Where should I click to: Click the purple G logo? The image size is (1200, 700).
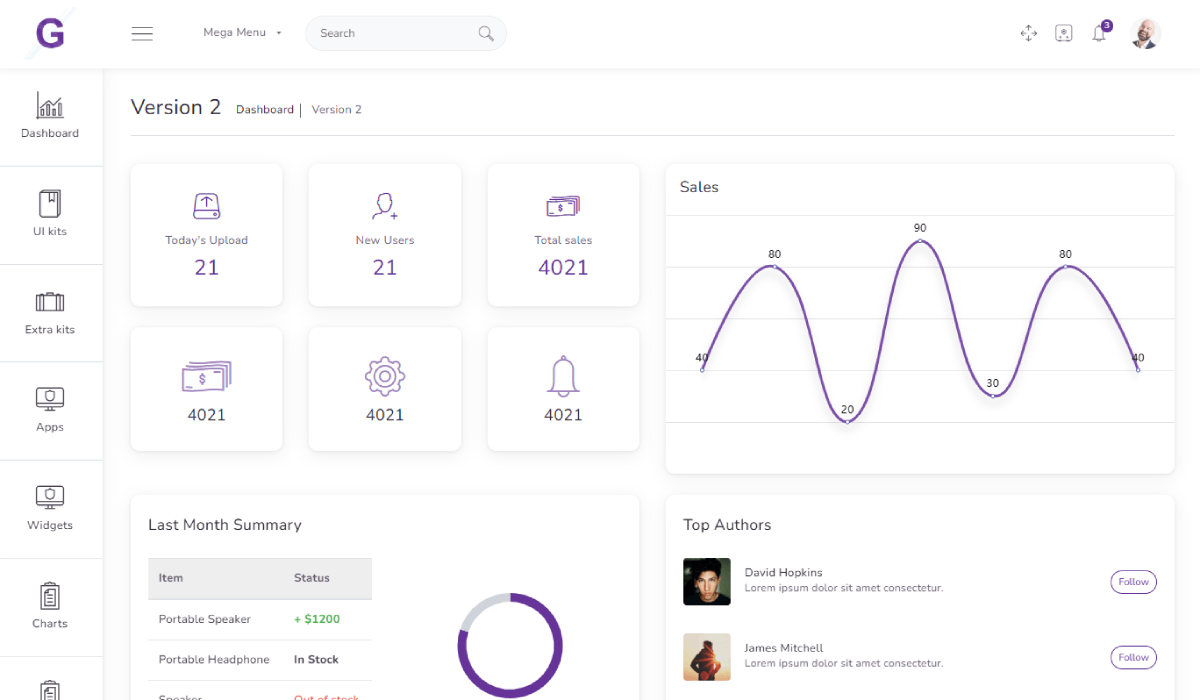[x=50, y=34]
